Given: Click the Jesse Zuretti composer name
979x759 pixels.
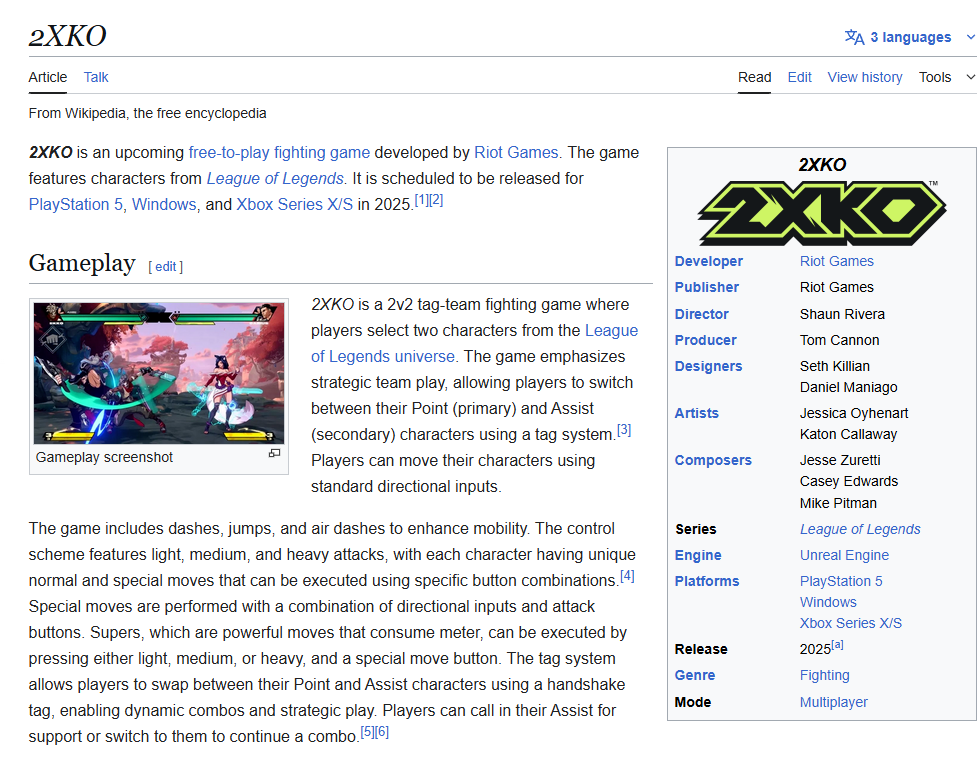Looking at the screenshot, I should [840, 461].
